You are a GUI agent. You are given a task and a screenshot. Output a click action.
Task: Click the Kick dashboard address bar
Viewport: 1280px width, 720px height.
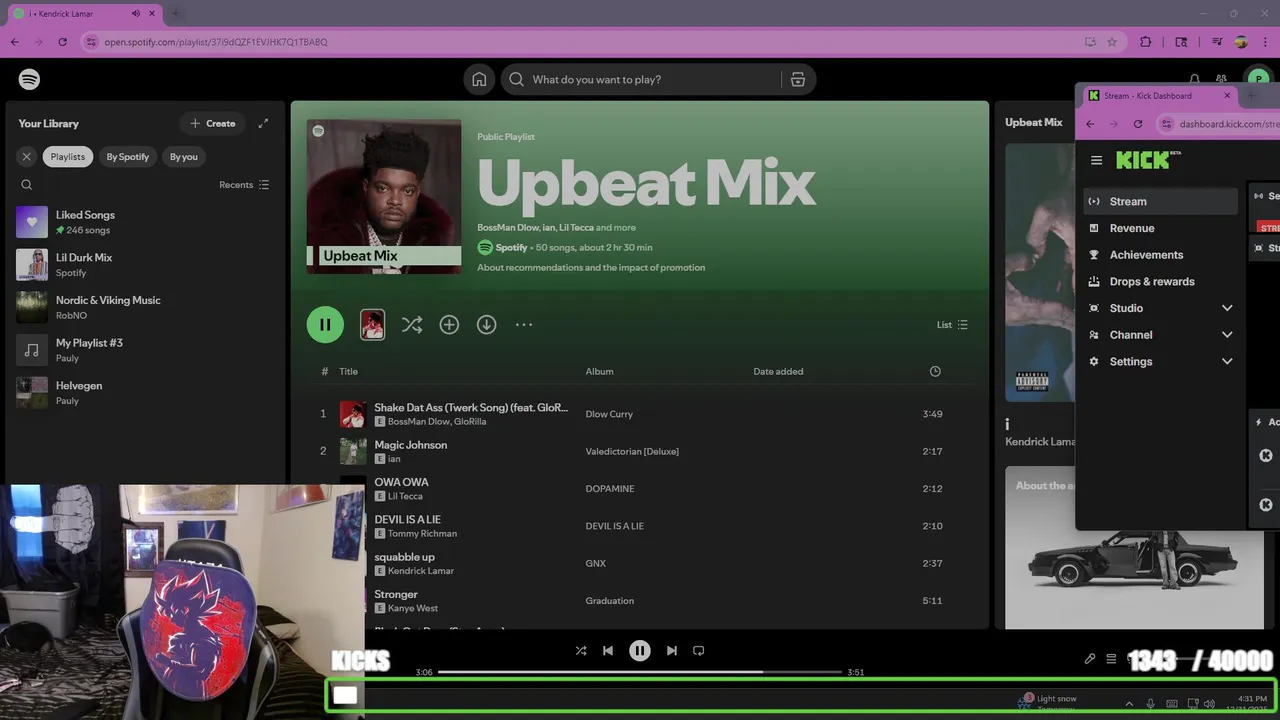[1219, 124]
